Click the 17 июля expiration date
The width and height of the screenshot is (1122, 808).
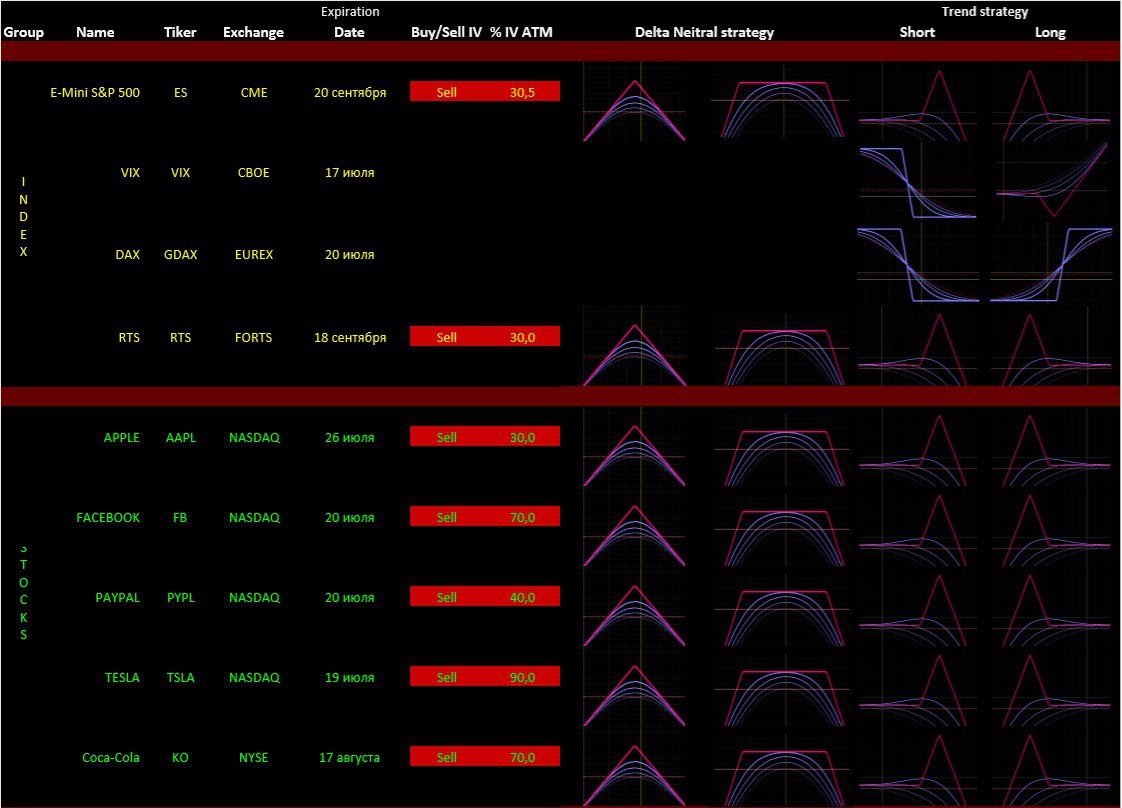pos(350,172)
